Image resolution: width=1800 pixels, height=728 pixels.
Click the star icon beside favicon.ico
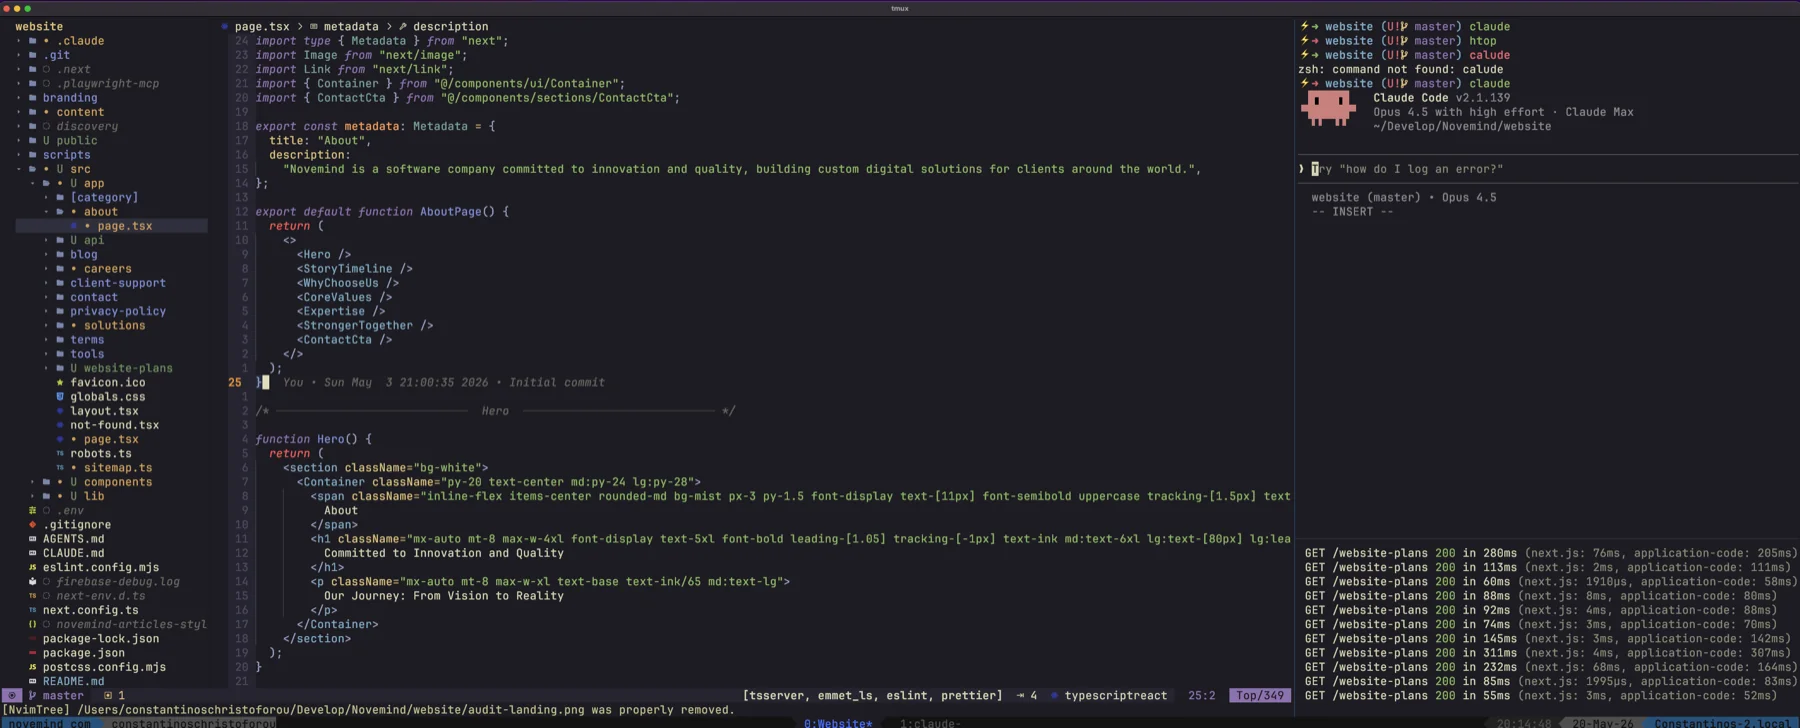[x=60, y=382]
